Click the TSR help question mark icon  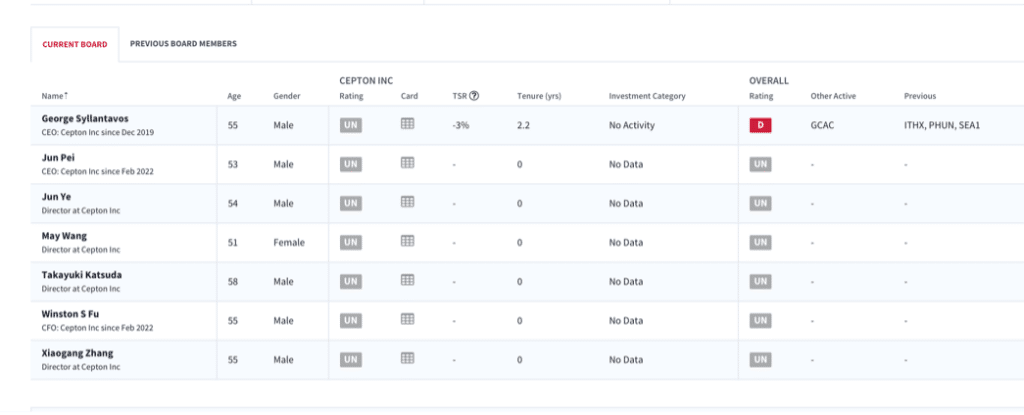point(474,95)
